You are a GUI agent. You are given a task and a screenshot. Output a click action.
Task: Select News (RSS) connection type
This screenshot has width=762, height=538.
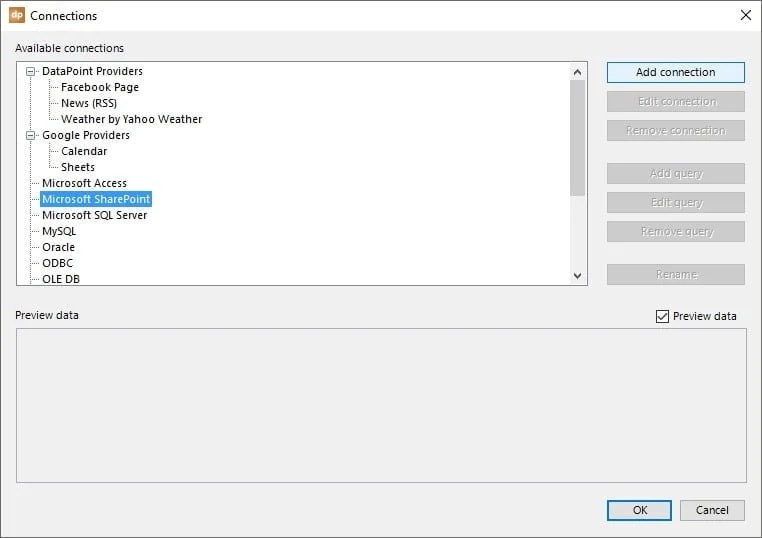click(89, 104)
